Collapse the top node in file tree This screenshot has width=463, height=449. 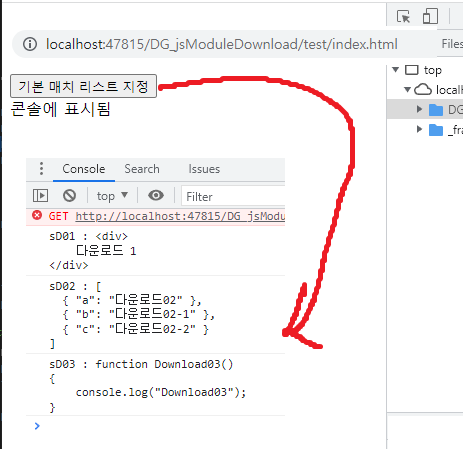tap(396, 70)
